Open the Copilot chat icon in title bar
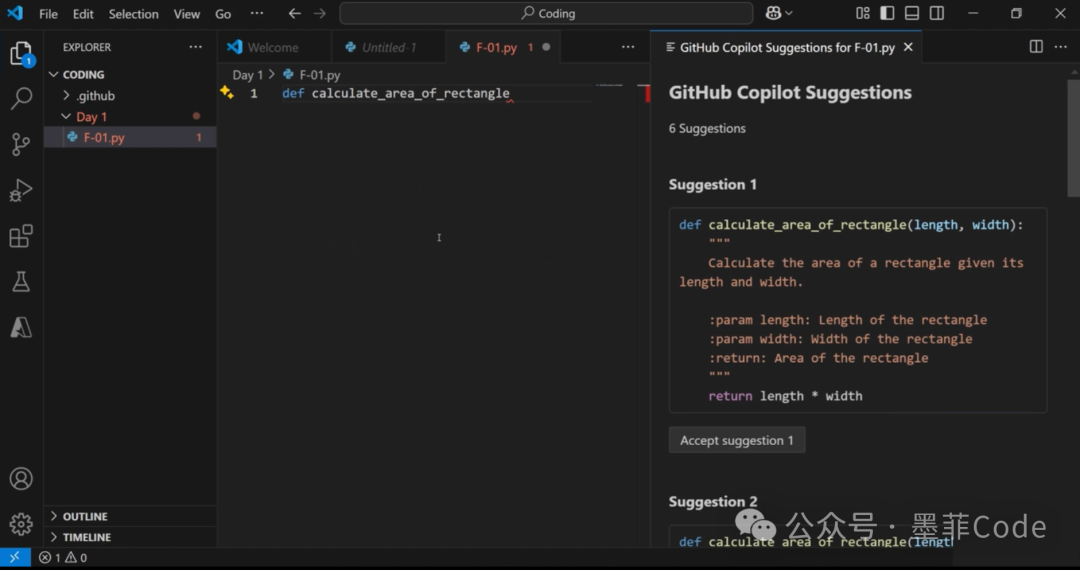The height and width of the screenshot is (570, 1080). click(x=773, y=13)
